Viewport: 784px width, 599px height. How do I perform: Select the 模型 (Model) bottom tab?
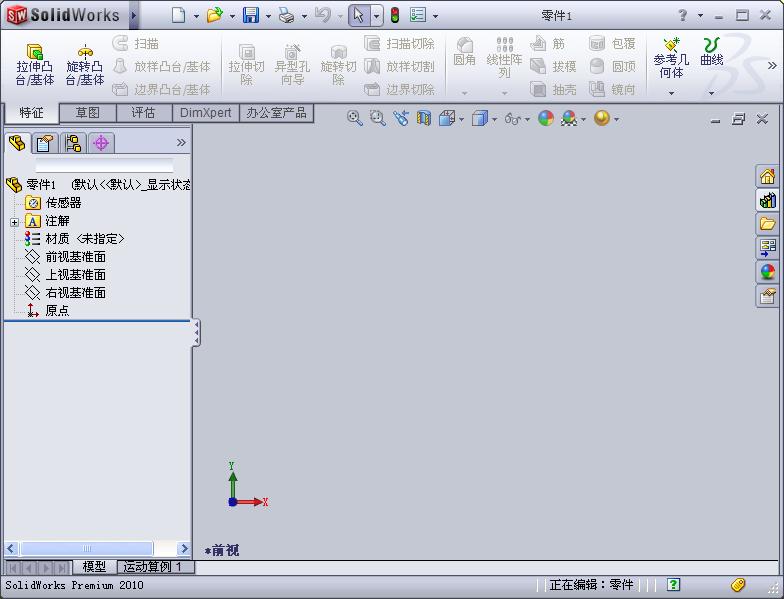[x=94, y=566]
